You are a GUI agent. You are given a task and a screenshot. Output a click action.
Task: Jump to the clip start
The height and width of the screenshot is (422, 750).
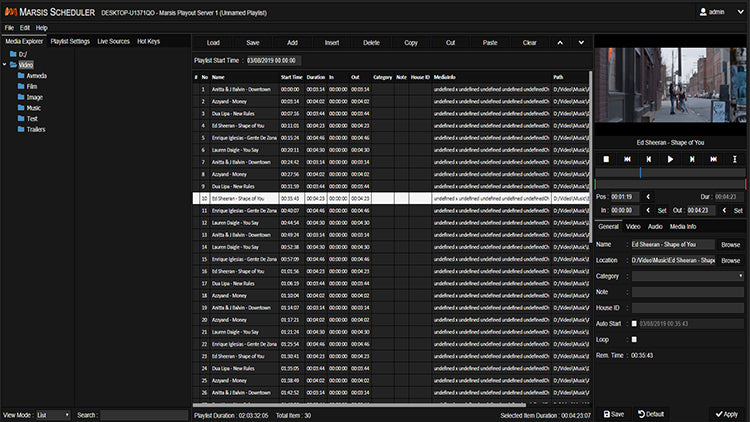pyautogui.click(x=627, y=159)
